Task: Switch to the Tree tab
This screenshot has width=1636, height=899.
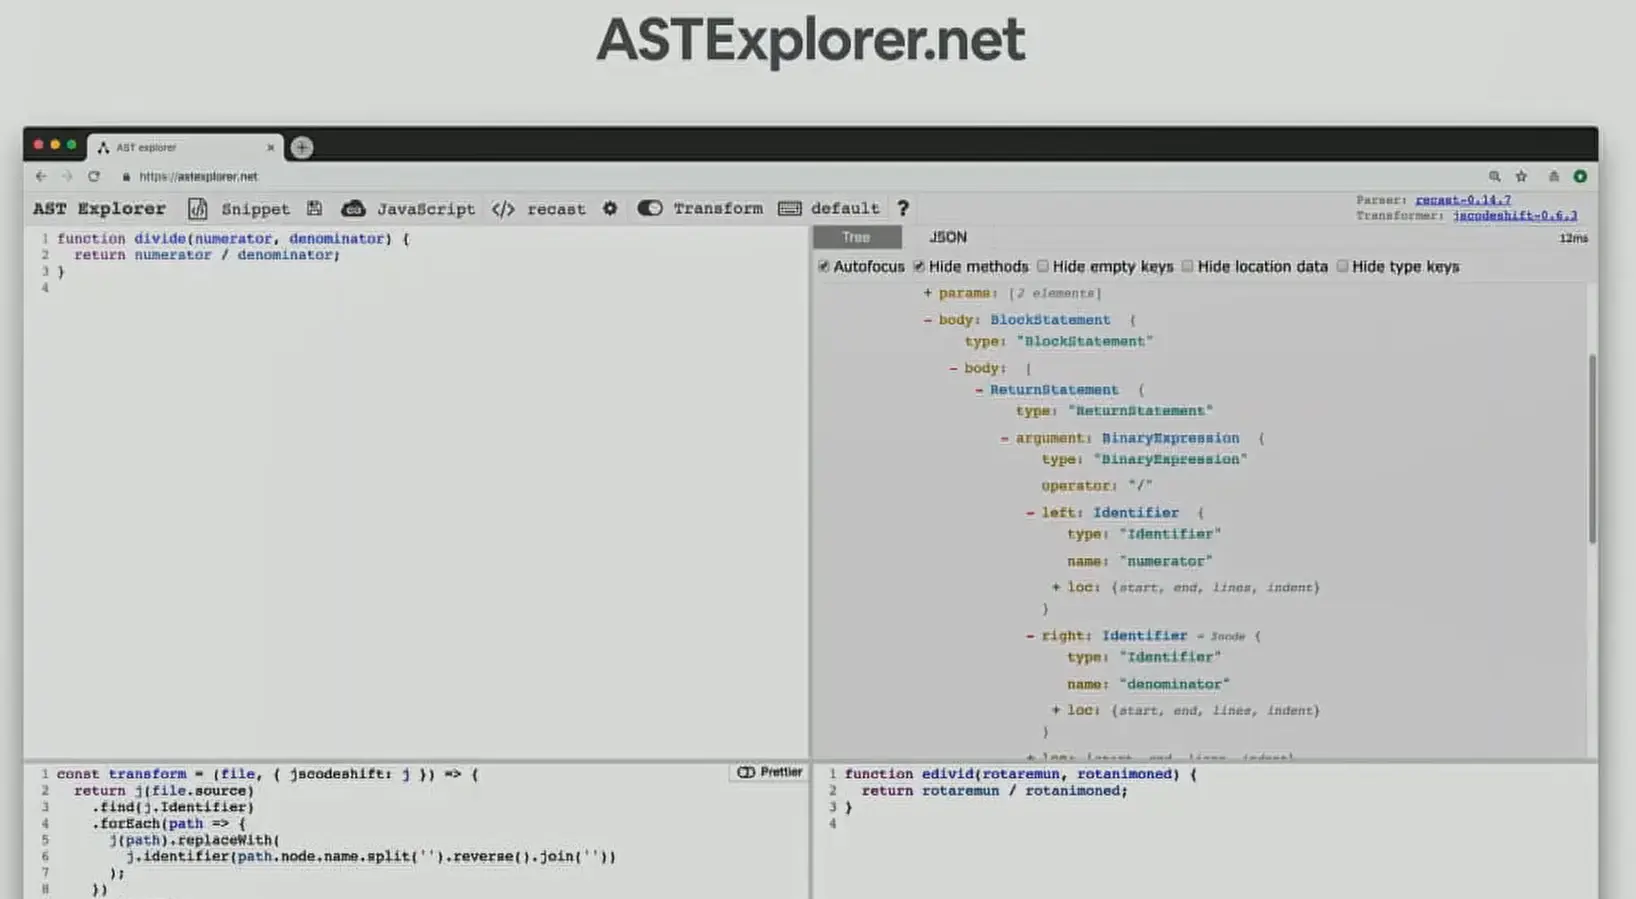Action: click(x=857, y=237)
